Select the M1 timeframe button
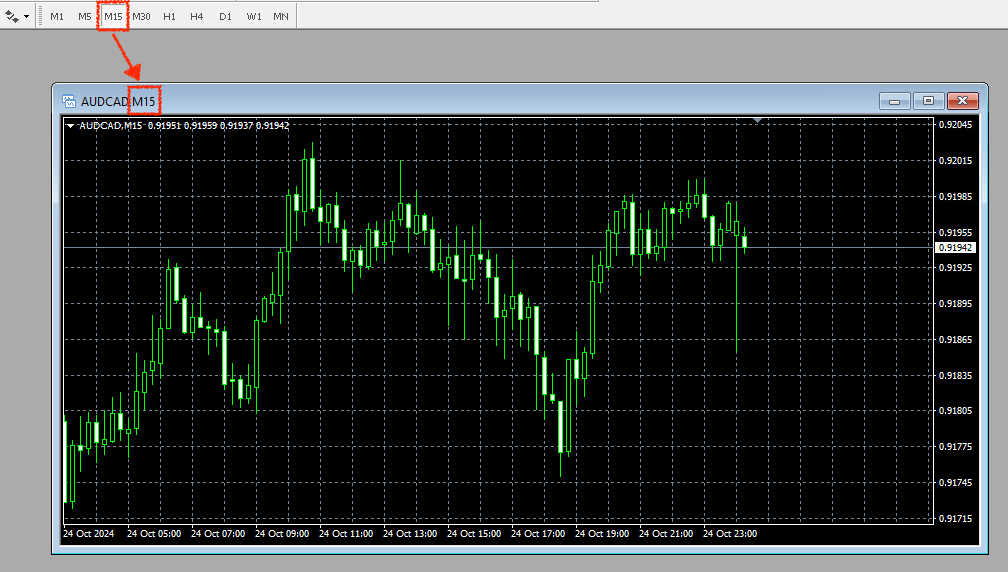This screenshot has width=1008, height=572. (x=57, y=17)
